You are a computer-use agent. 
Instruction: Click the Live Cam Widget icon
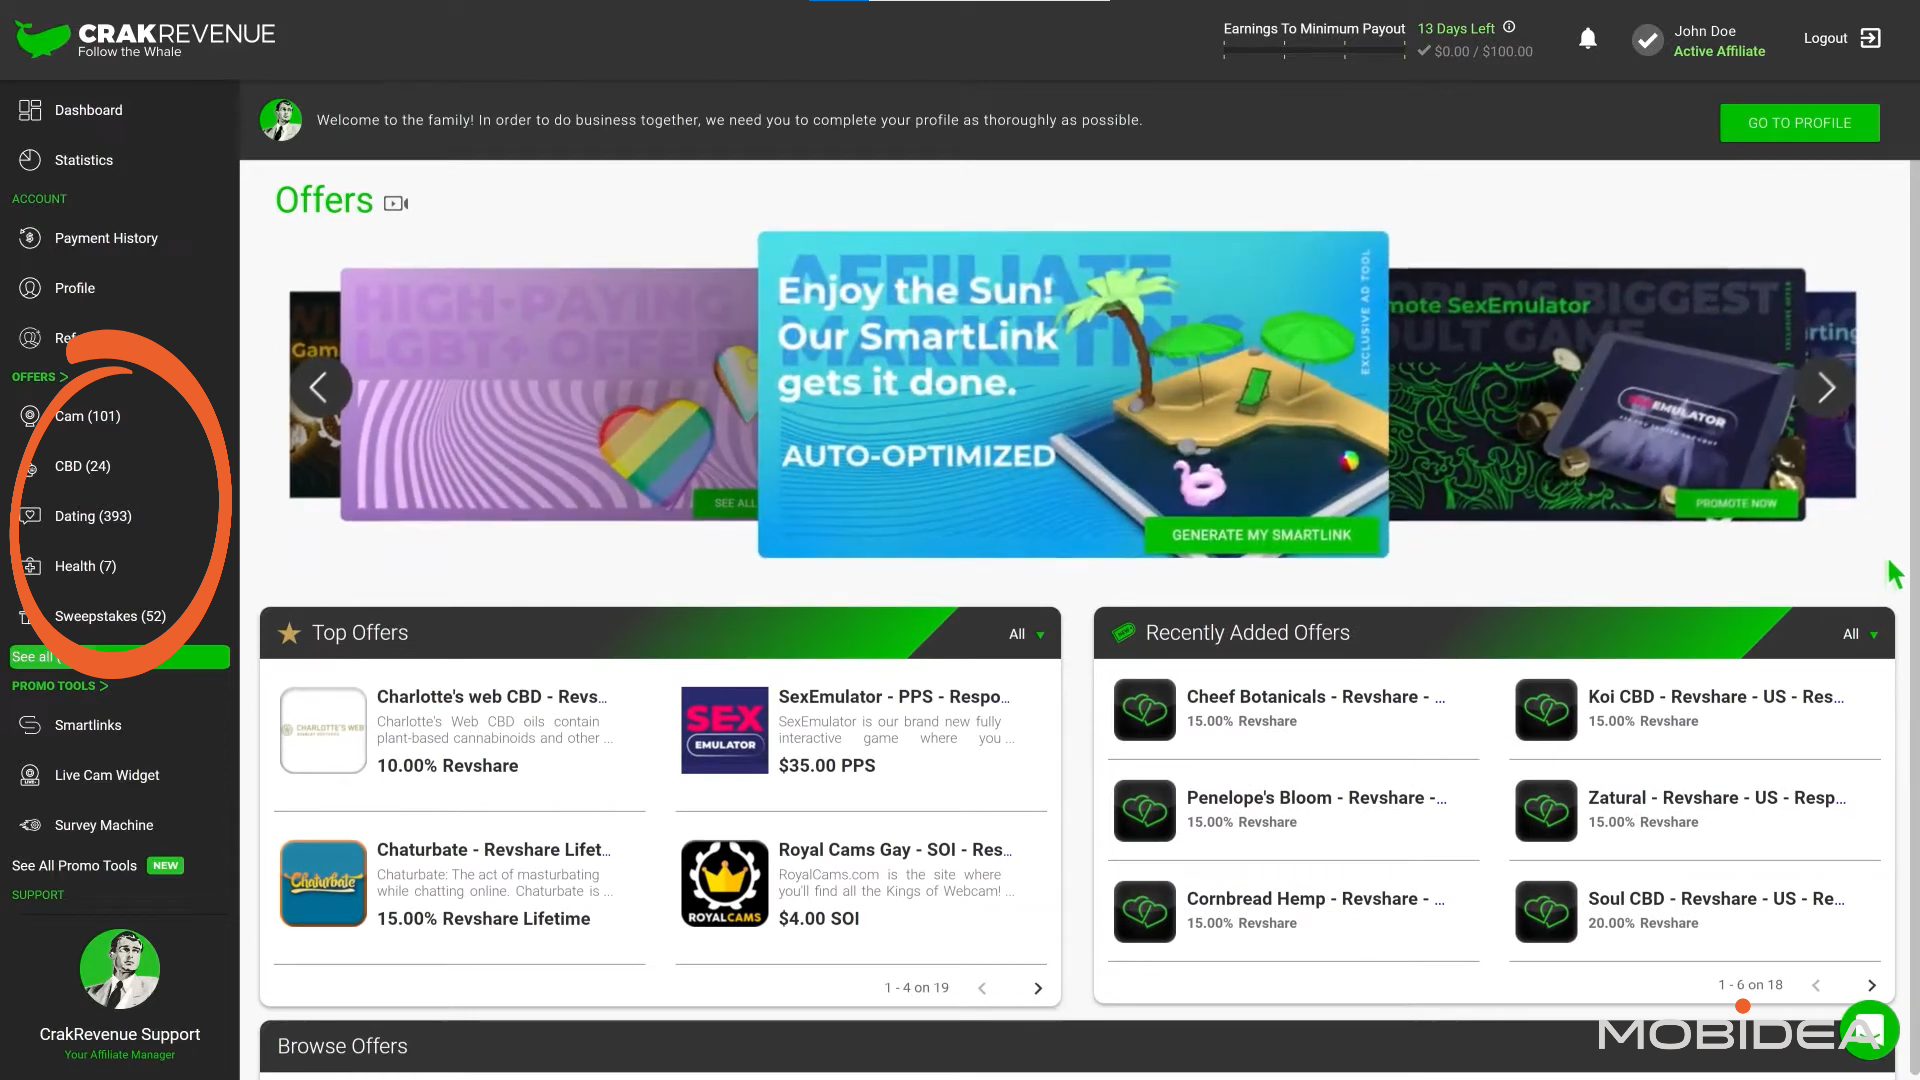(30, 775)
